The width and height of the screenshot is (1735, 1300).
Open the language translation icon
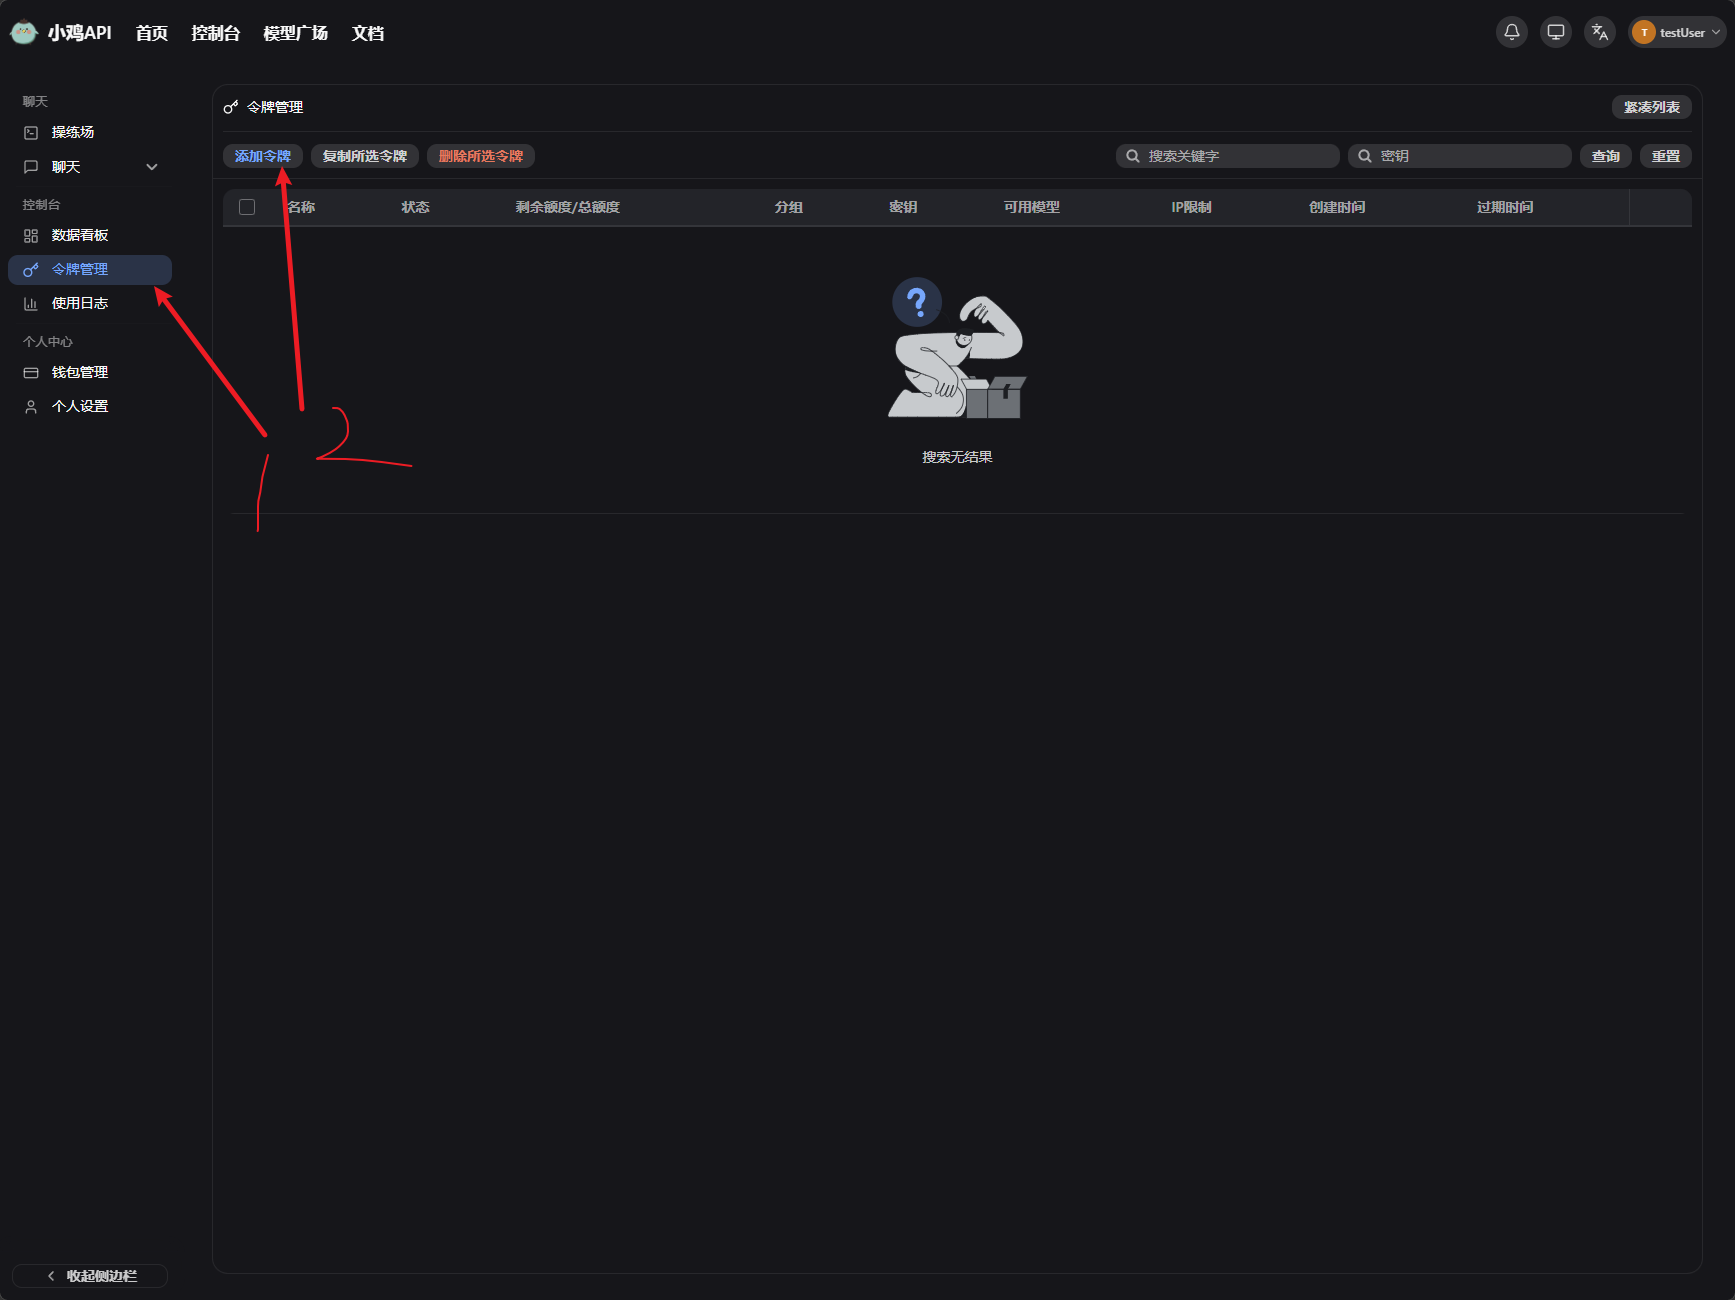click(1599, 32)
